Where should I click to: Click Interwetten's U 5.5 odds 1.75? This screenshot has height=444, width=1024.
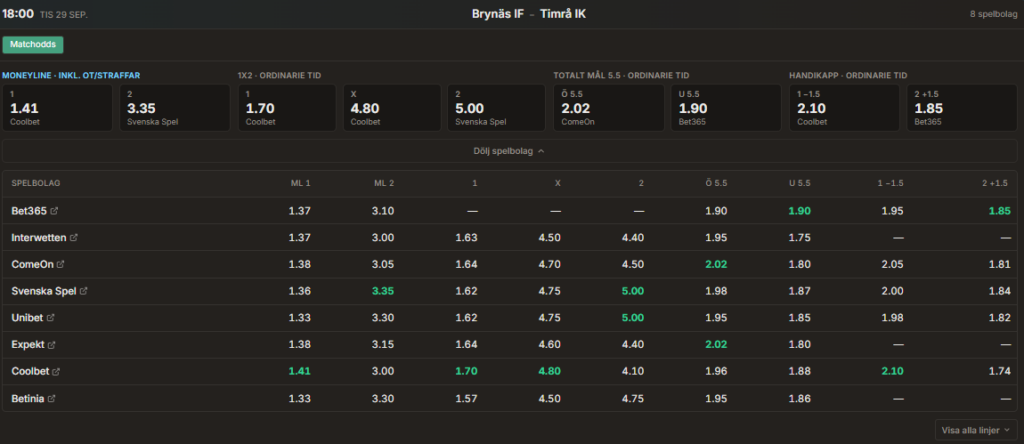tap(799, 238)
